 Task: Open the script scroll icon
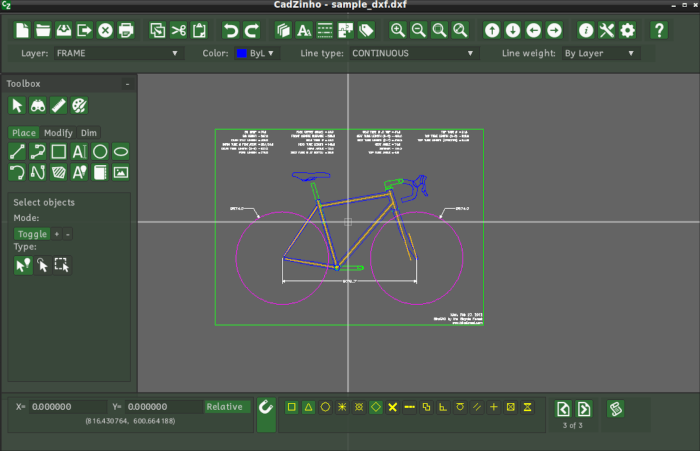[615, 409]
